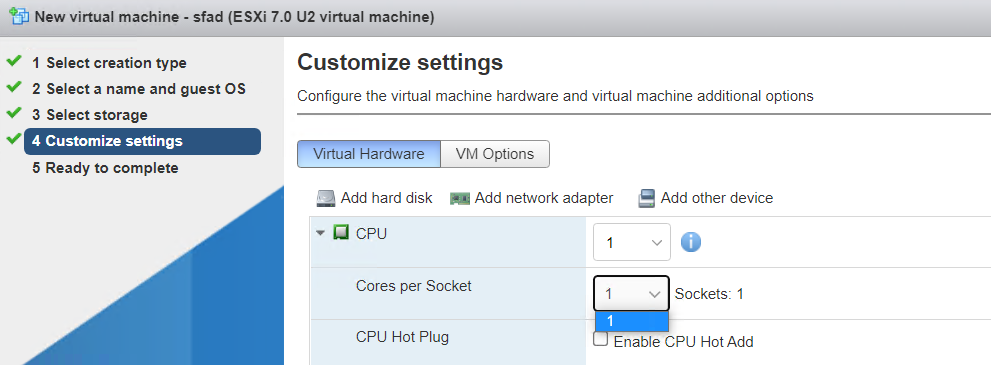991x365 pixels.
Task: Collapse the CPU section triangle
Action: [x=320, y=233]
